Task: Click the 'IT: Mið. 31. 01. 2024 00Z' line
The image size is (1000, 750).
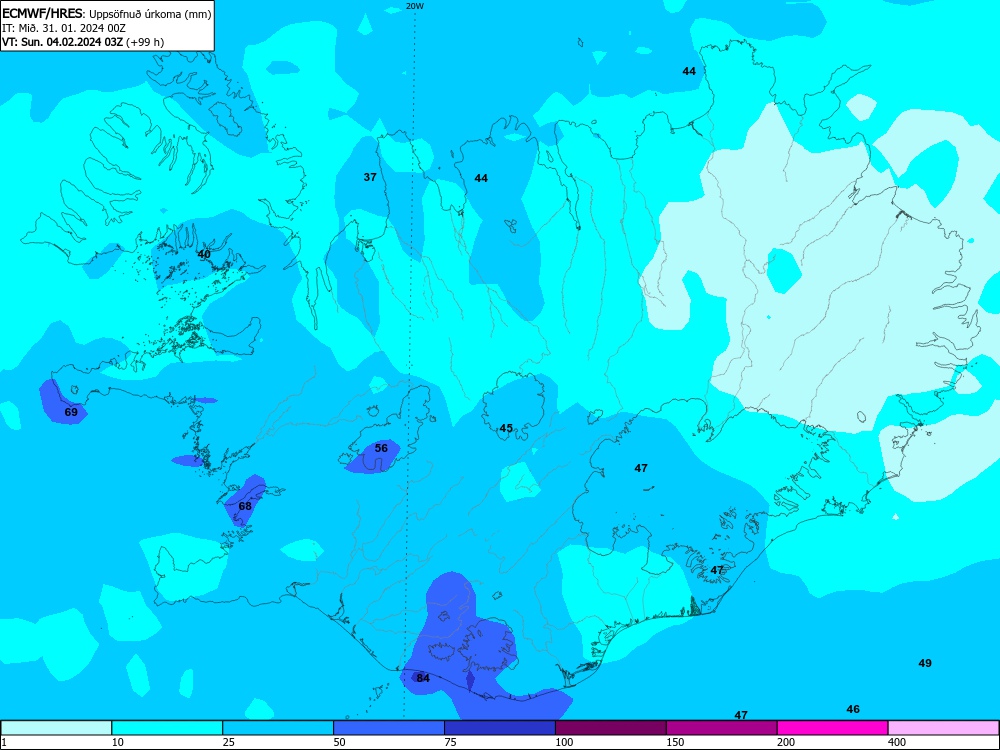Action: click(64, 28)
